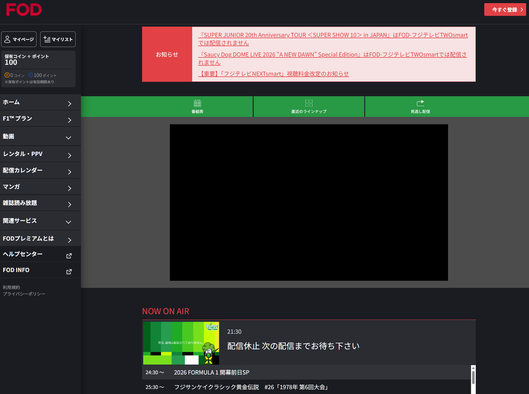
Task: Click the chevron beside F1 プラン
Action: (69, 120)
